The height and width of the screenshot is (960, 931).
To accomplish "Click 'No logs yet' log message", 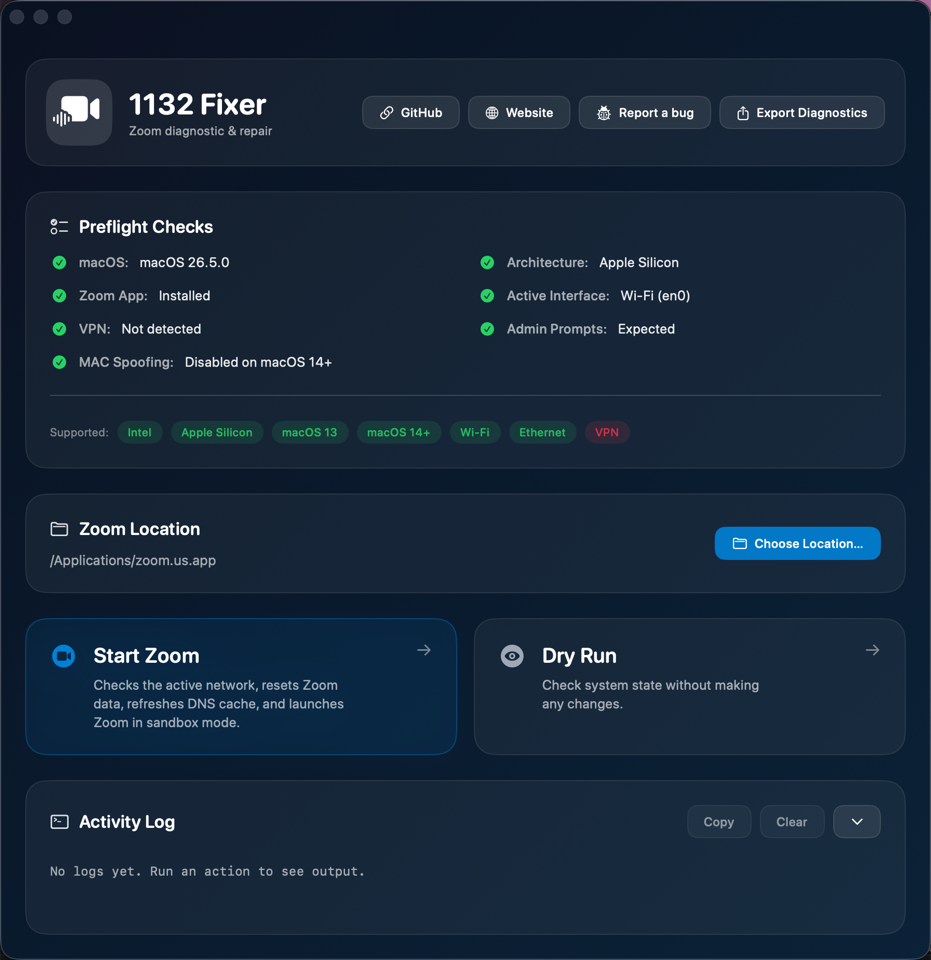I will click(207, 871).
